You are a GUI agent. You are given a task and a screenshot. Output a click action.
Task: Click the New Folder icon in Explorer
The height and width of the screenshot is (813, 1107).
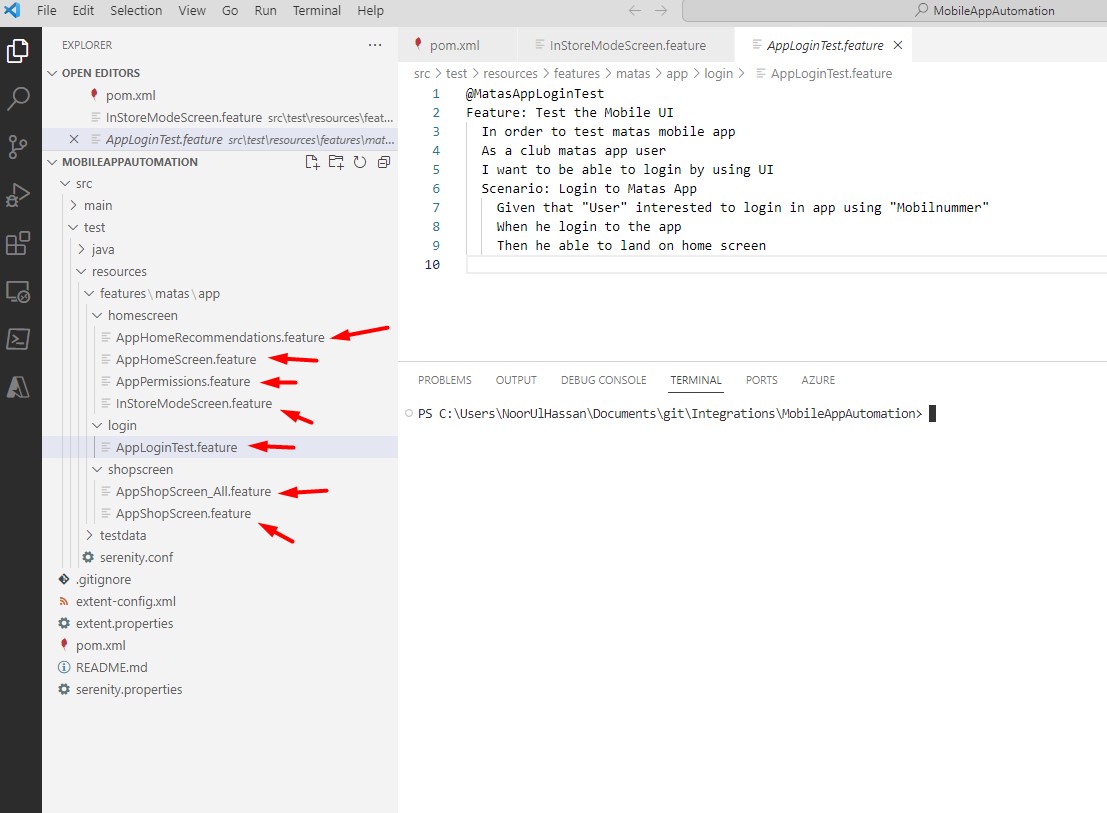click(336, 162)
